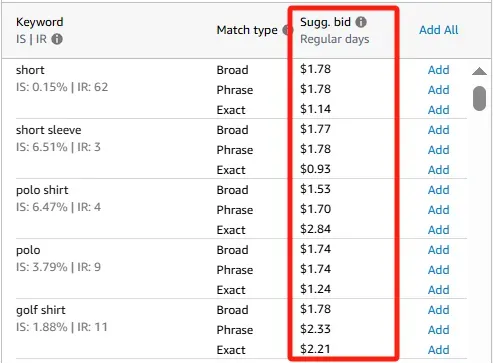The height and width of the screenshot is (364, 494).
Task: Add 'golf shirt' with Broad match
Action: (438, 310)
